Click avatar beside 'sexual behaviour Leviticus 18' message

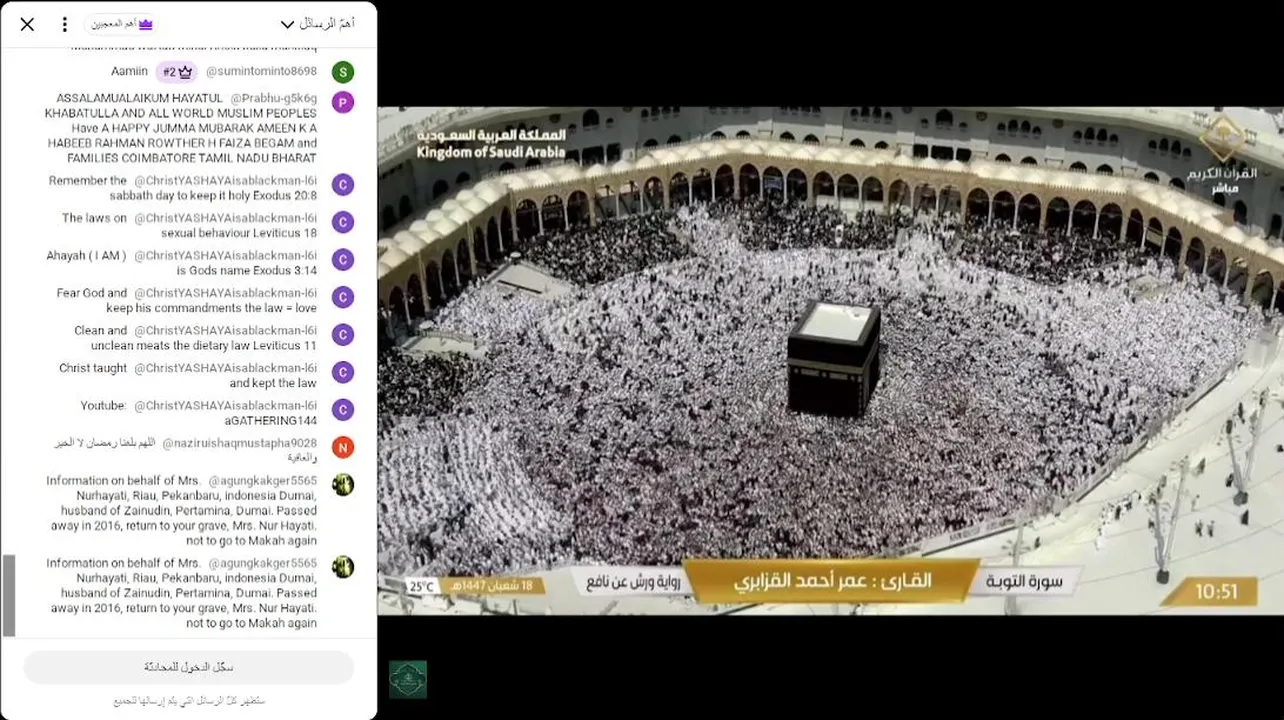343,222
